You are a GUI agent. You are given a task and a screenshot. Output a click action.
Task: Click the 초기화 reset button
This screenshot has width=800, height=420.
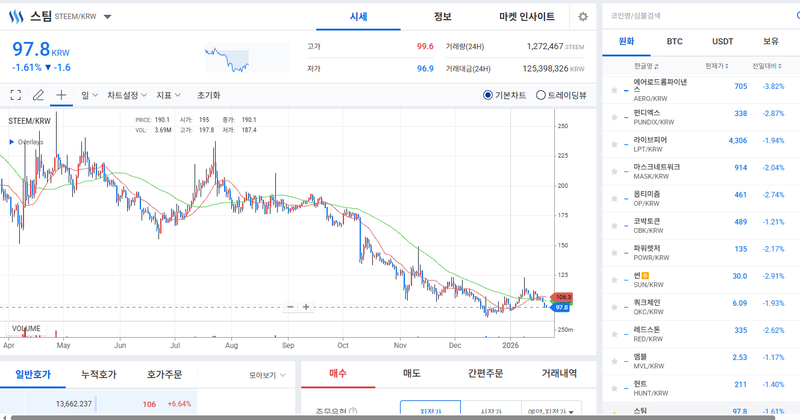tap(208, 95)
